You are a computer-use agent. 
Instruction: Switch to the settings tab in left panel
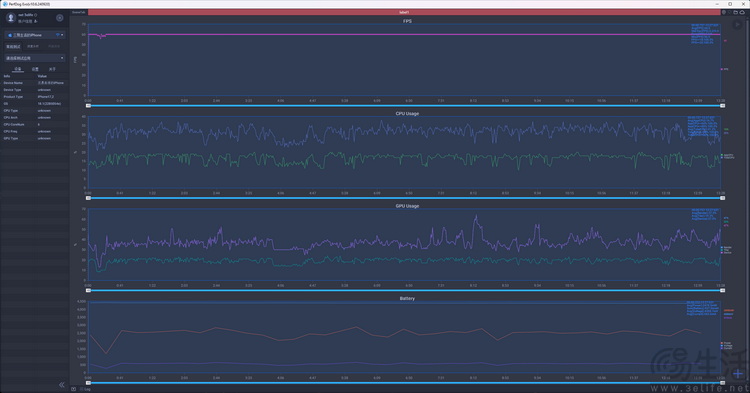pyautogui.click(x=35, y=69)
